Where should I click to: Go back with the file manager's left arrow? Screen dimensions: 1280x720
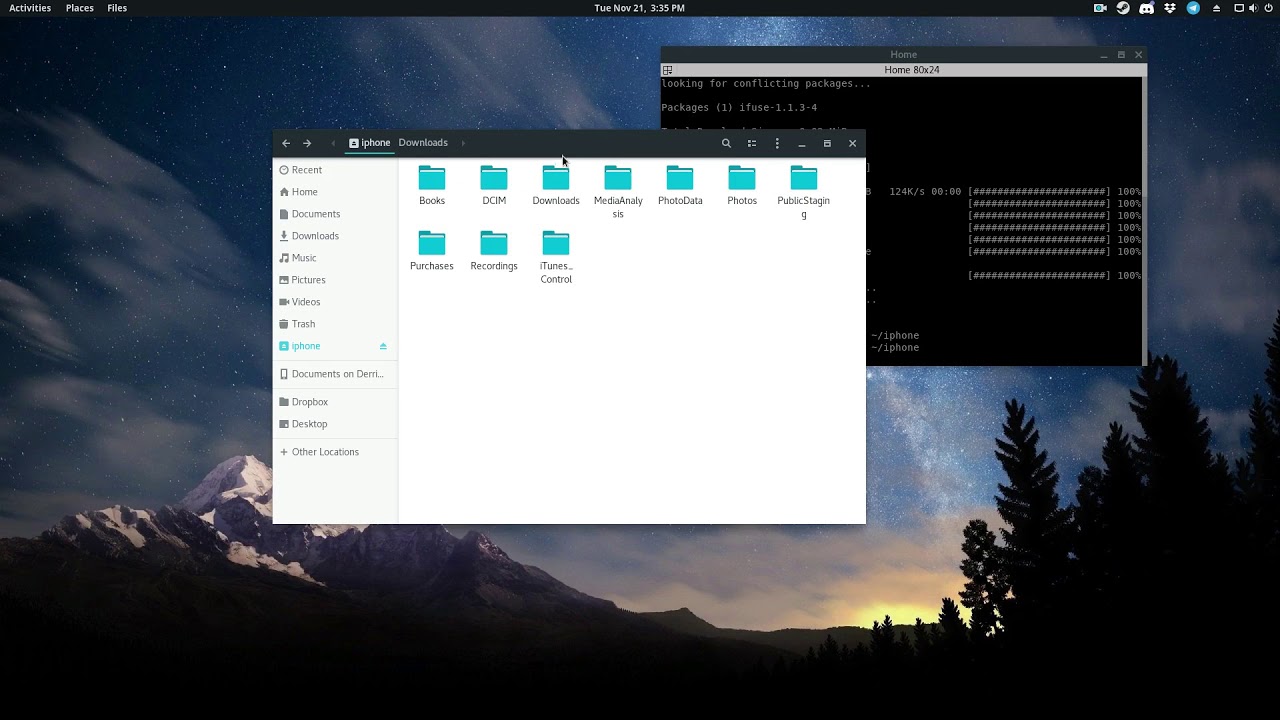click(x=286, y=143)
